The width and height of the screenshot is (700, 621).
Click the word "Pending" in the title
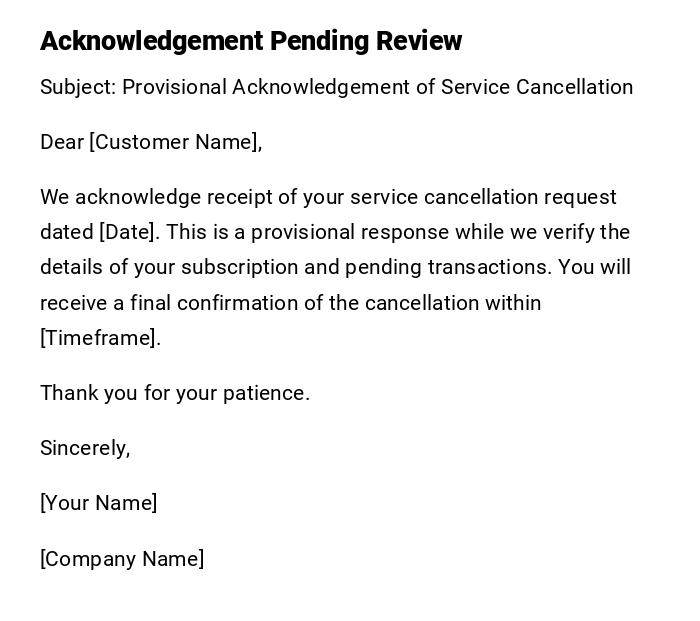[x=319, y=41]
